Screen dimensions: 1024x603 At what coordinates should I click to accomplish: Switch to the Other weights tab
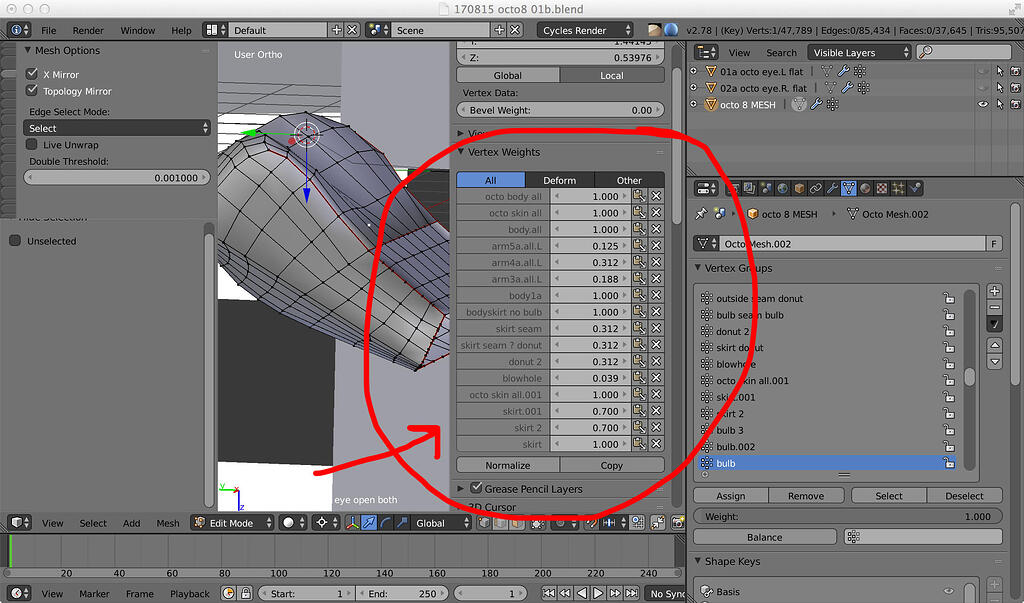pos(629,180)
